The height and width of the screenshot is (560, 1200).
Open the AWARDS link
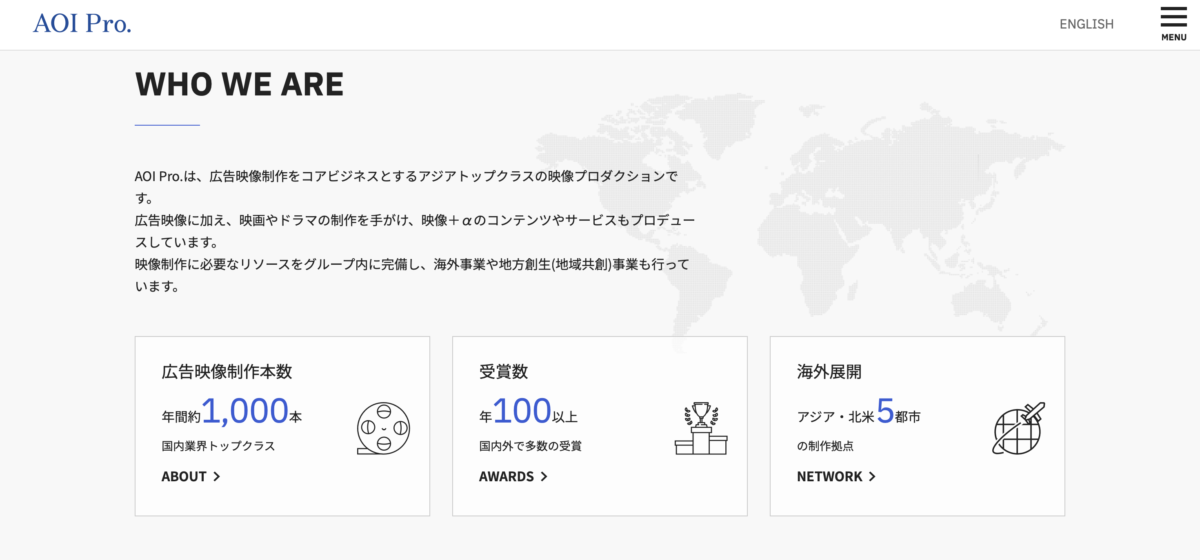[506, 477]
